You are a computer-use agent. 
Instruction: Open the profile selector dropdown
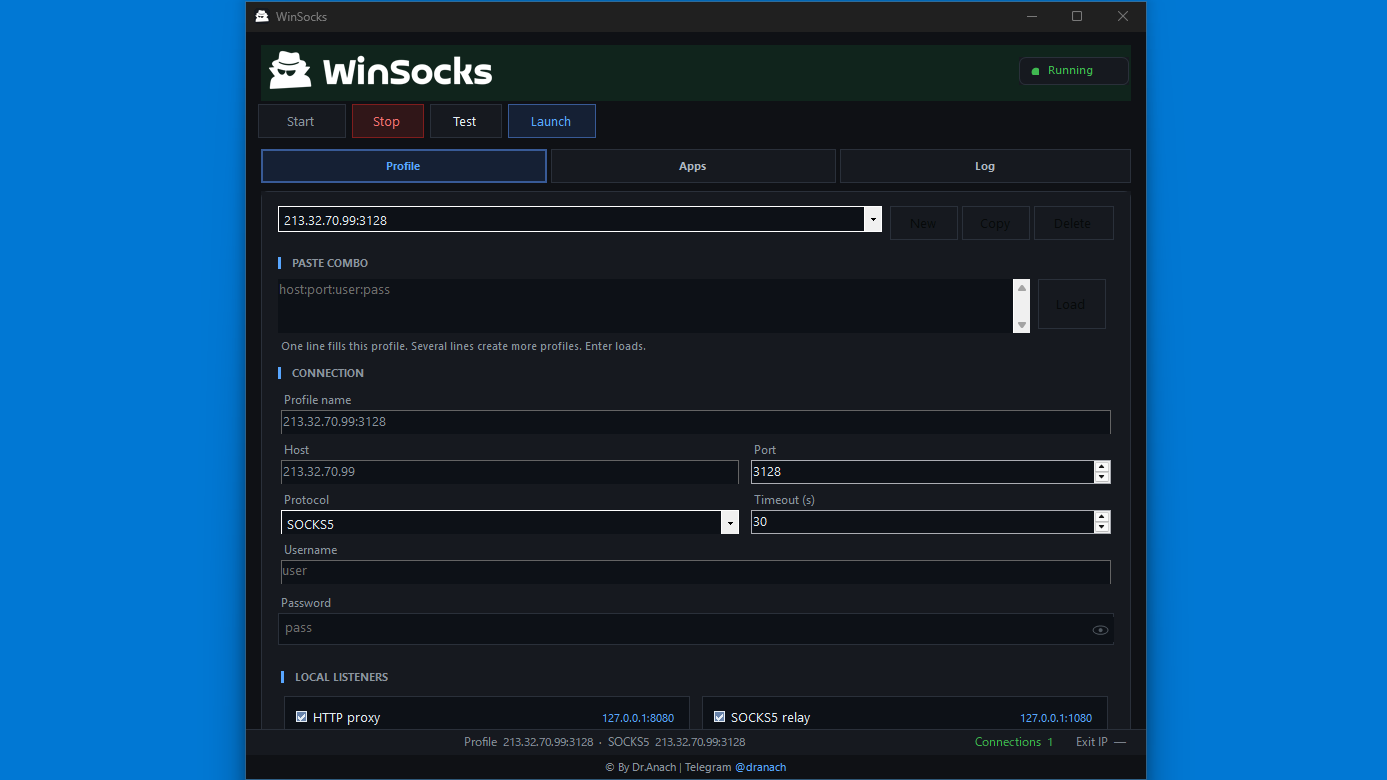pyautogui.click(x=873, y=220)
